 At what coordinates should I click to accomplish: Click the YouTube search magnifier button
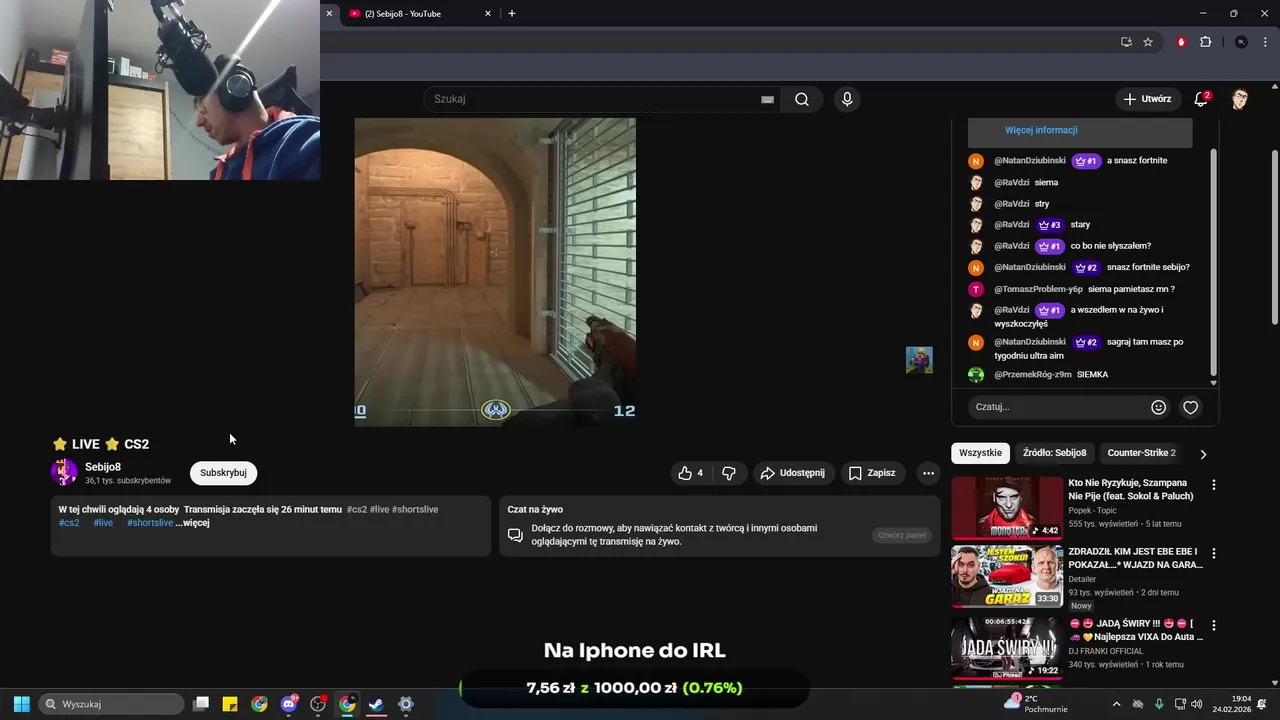[x=802, y=99]
